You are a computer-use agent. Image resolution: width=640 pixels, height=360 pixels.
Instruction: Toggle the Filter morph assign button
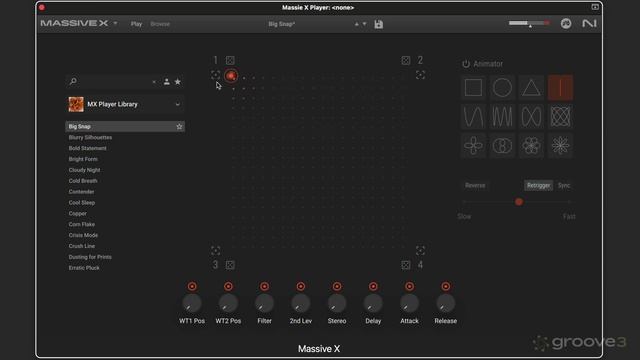[264, 287]
